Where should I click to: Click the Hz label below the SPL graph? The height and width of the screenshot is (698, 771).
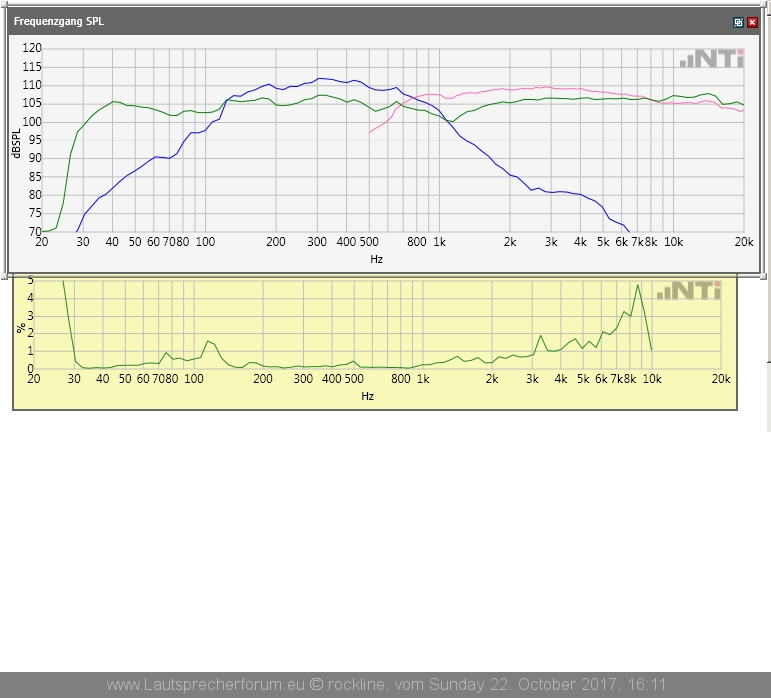click(x=376, y=259)
